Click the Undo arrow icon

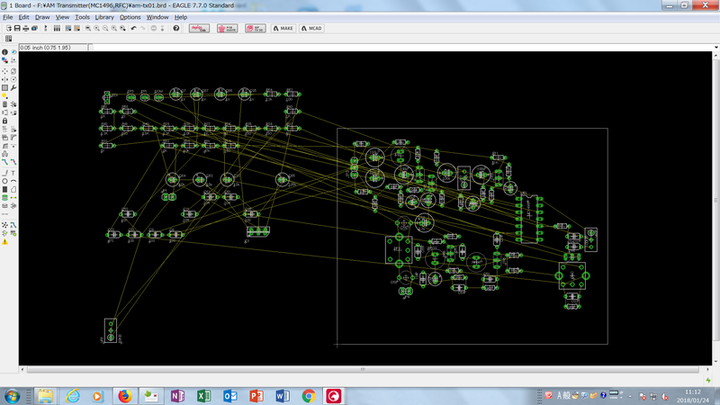tap(134, 28)
